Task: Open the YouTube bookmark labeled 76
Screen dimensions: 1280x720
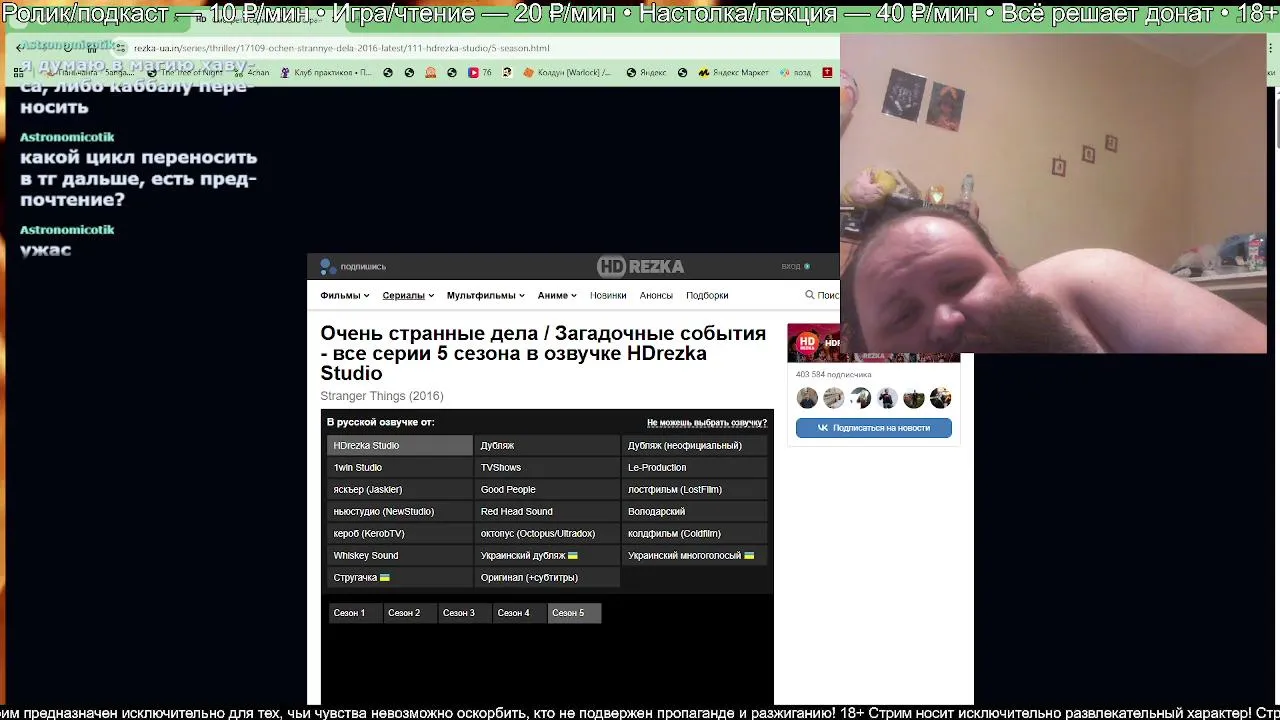Action: pos(481,73)
